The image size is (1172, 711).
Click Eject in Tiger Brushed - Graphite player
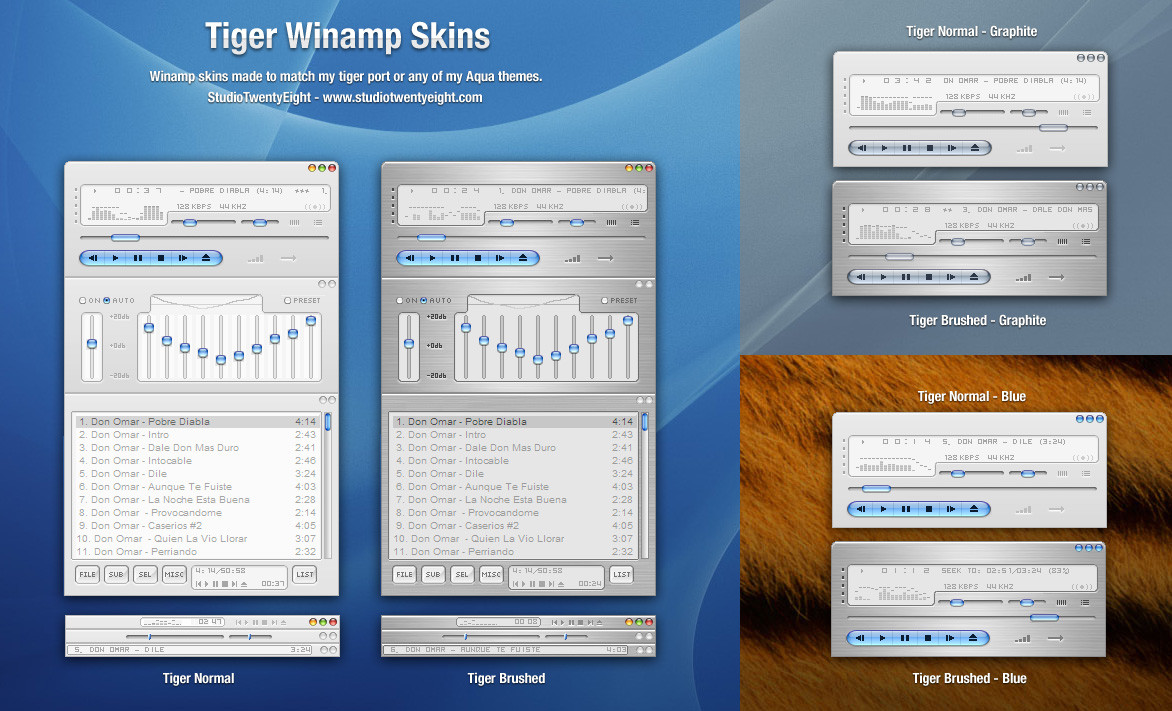click(974, 277)
